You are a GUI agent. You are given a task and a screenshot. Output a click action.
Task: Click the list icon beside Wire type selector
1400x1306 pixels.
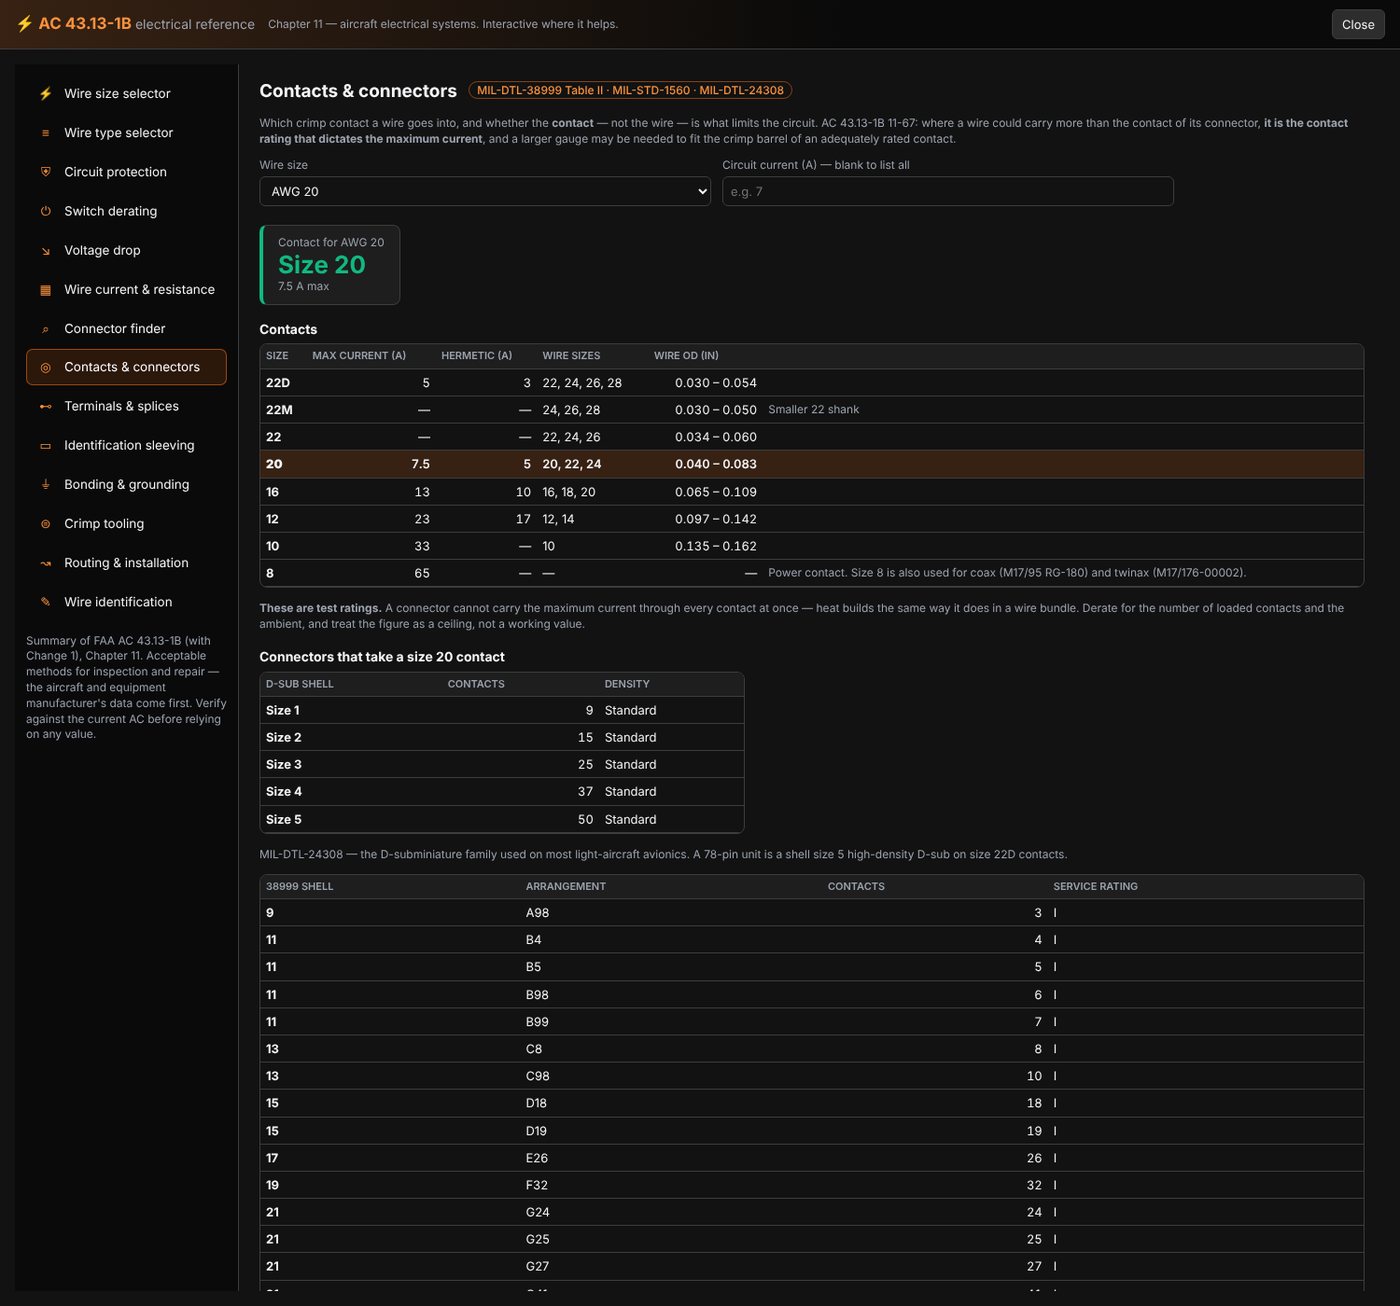point(45,133)
